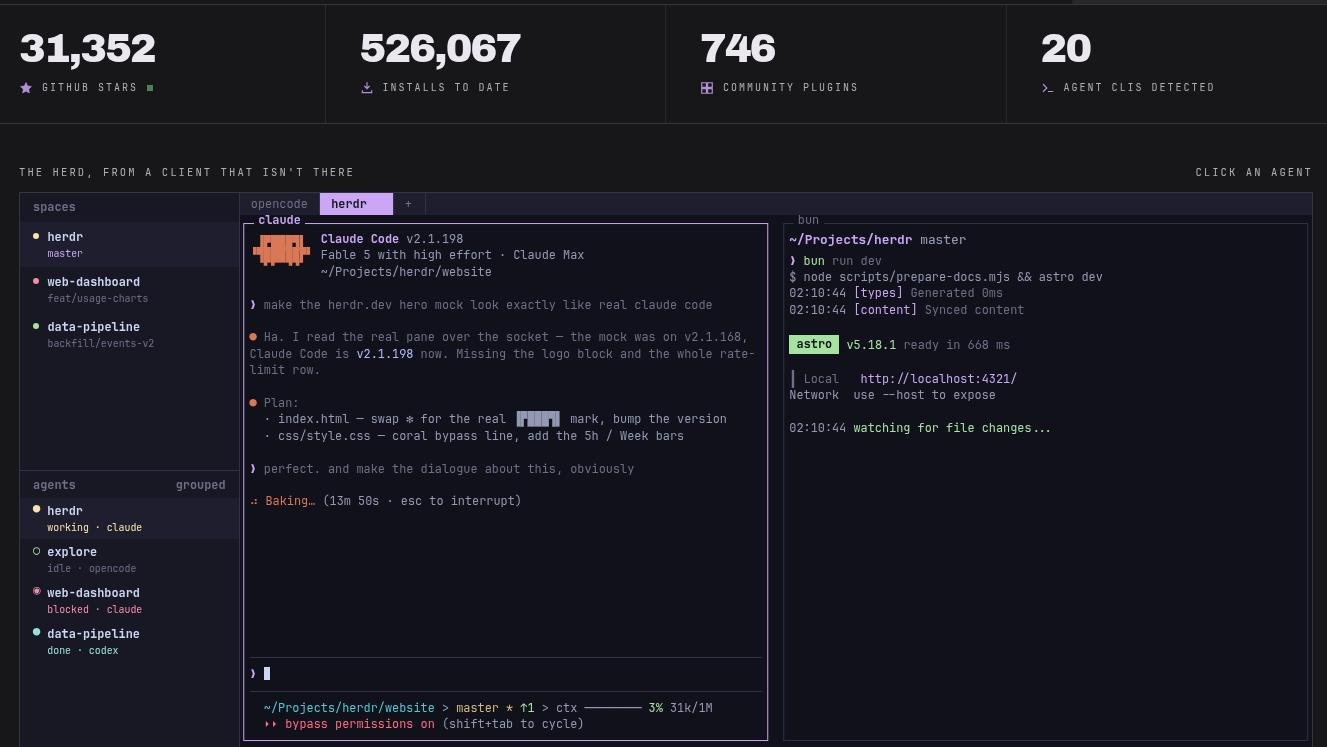The image size is (1327, 747).
Task: Open the herdr space on master
Action: click(x=130, y=245)
